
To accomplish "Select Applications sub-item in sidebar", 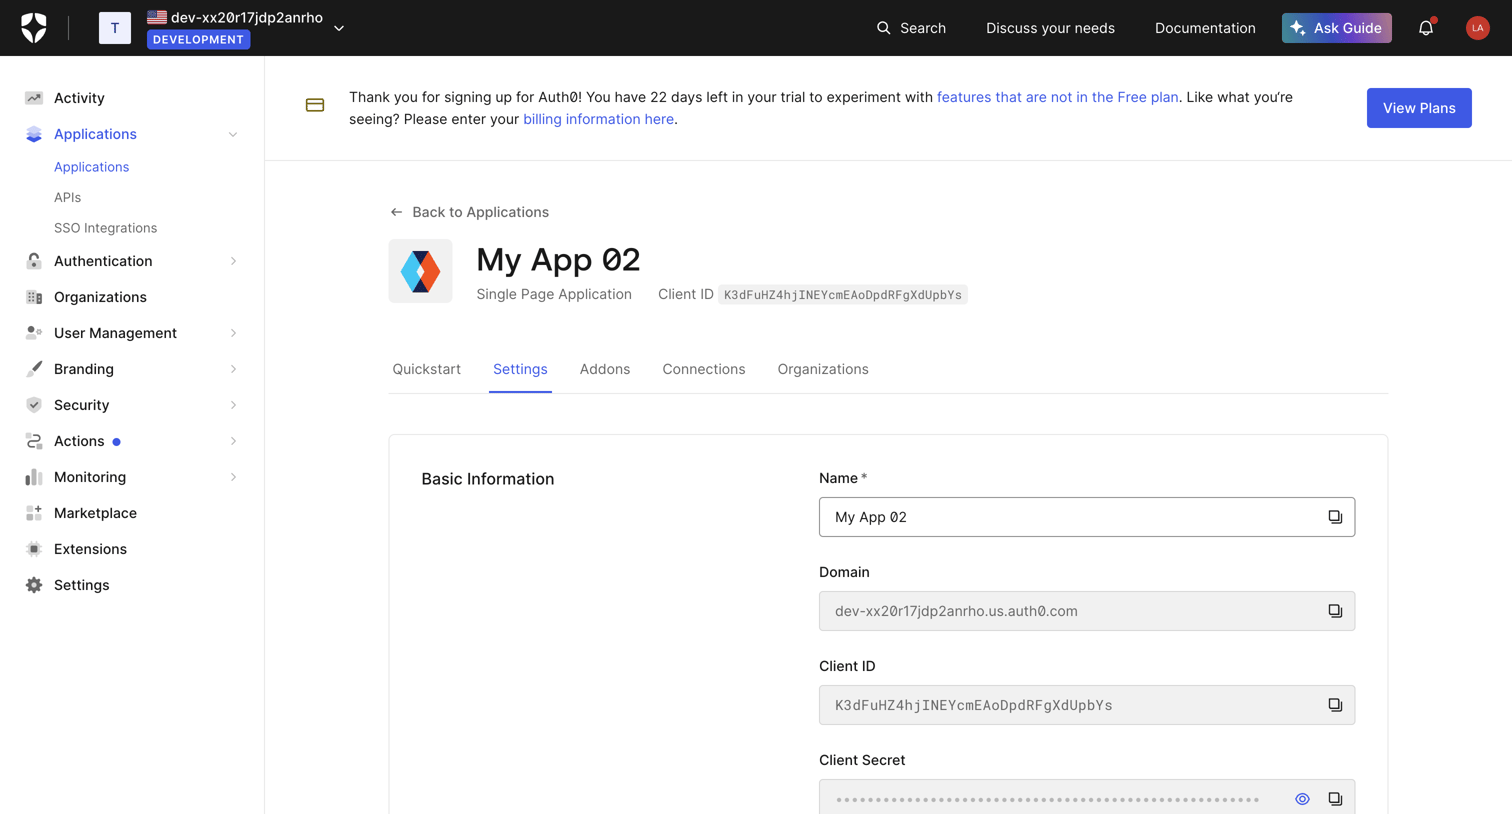I will [91, 167].
